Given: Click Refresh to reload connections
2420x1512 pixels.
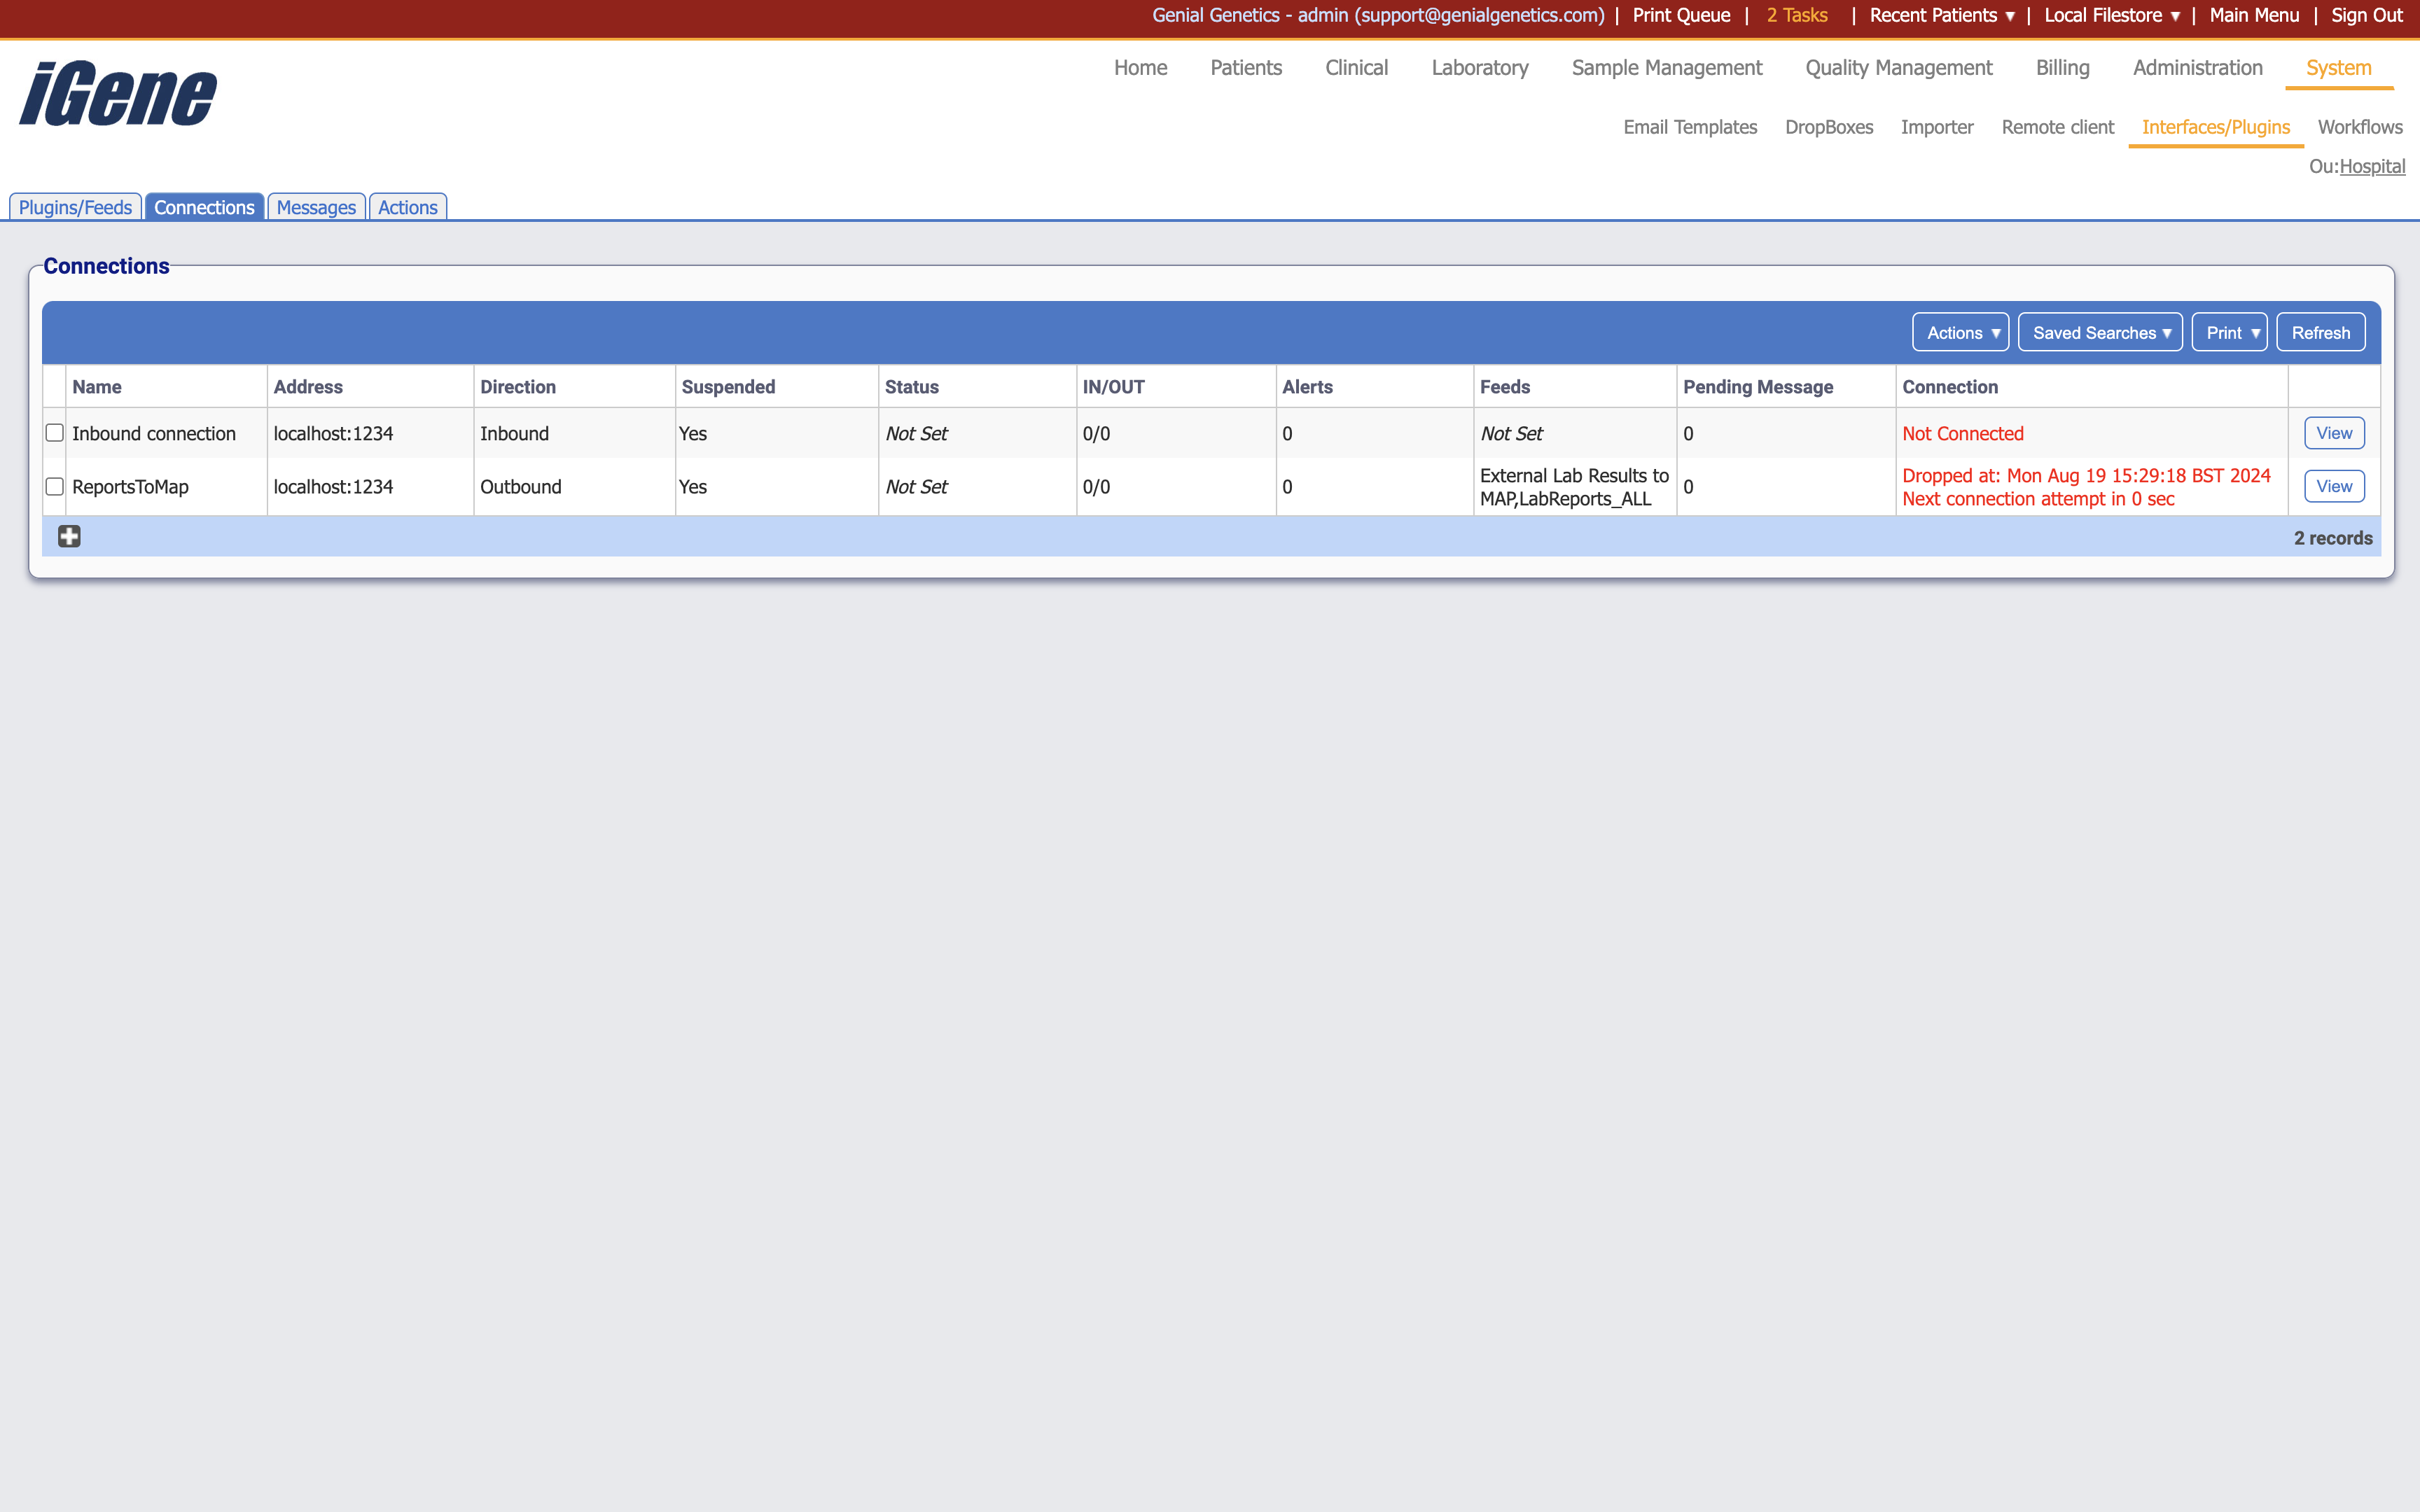Looking at the screenshot, I should [x=2320, y=332].
